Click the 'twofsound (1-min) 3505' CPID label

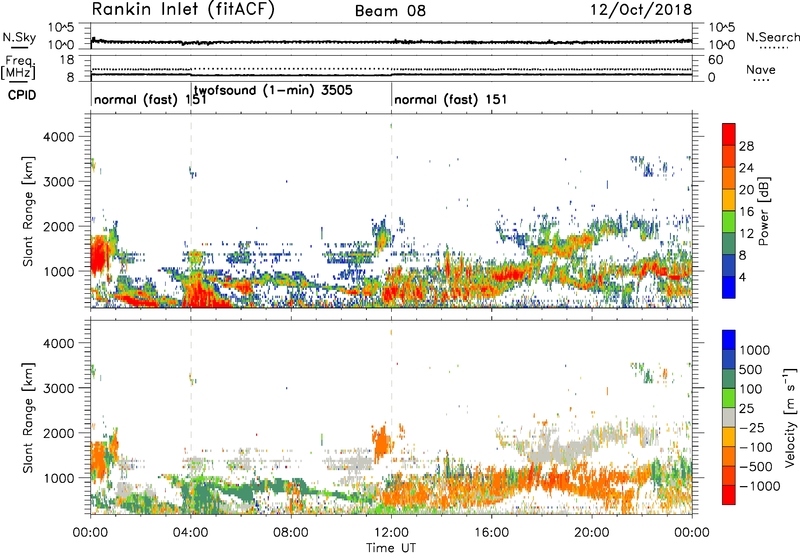(x=273, y=90)
